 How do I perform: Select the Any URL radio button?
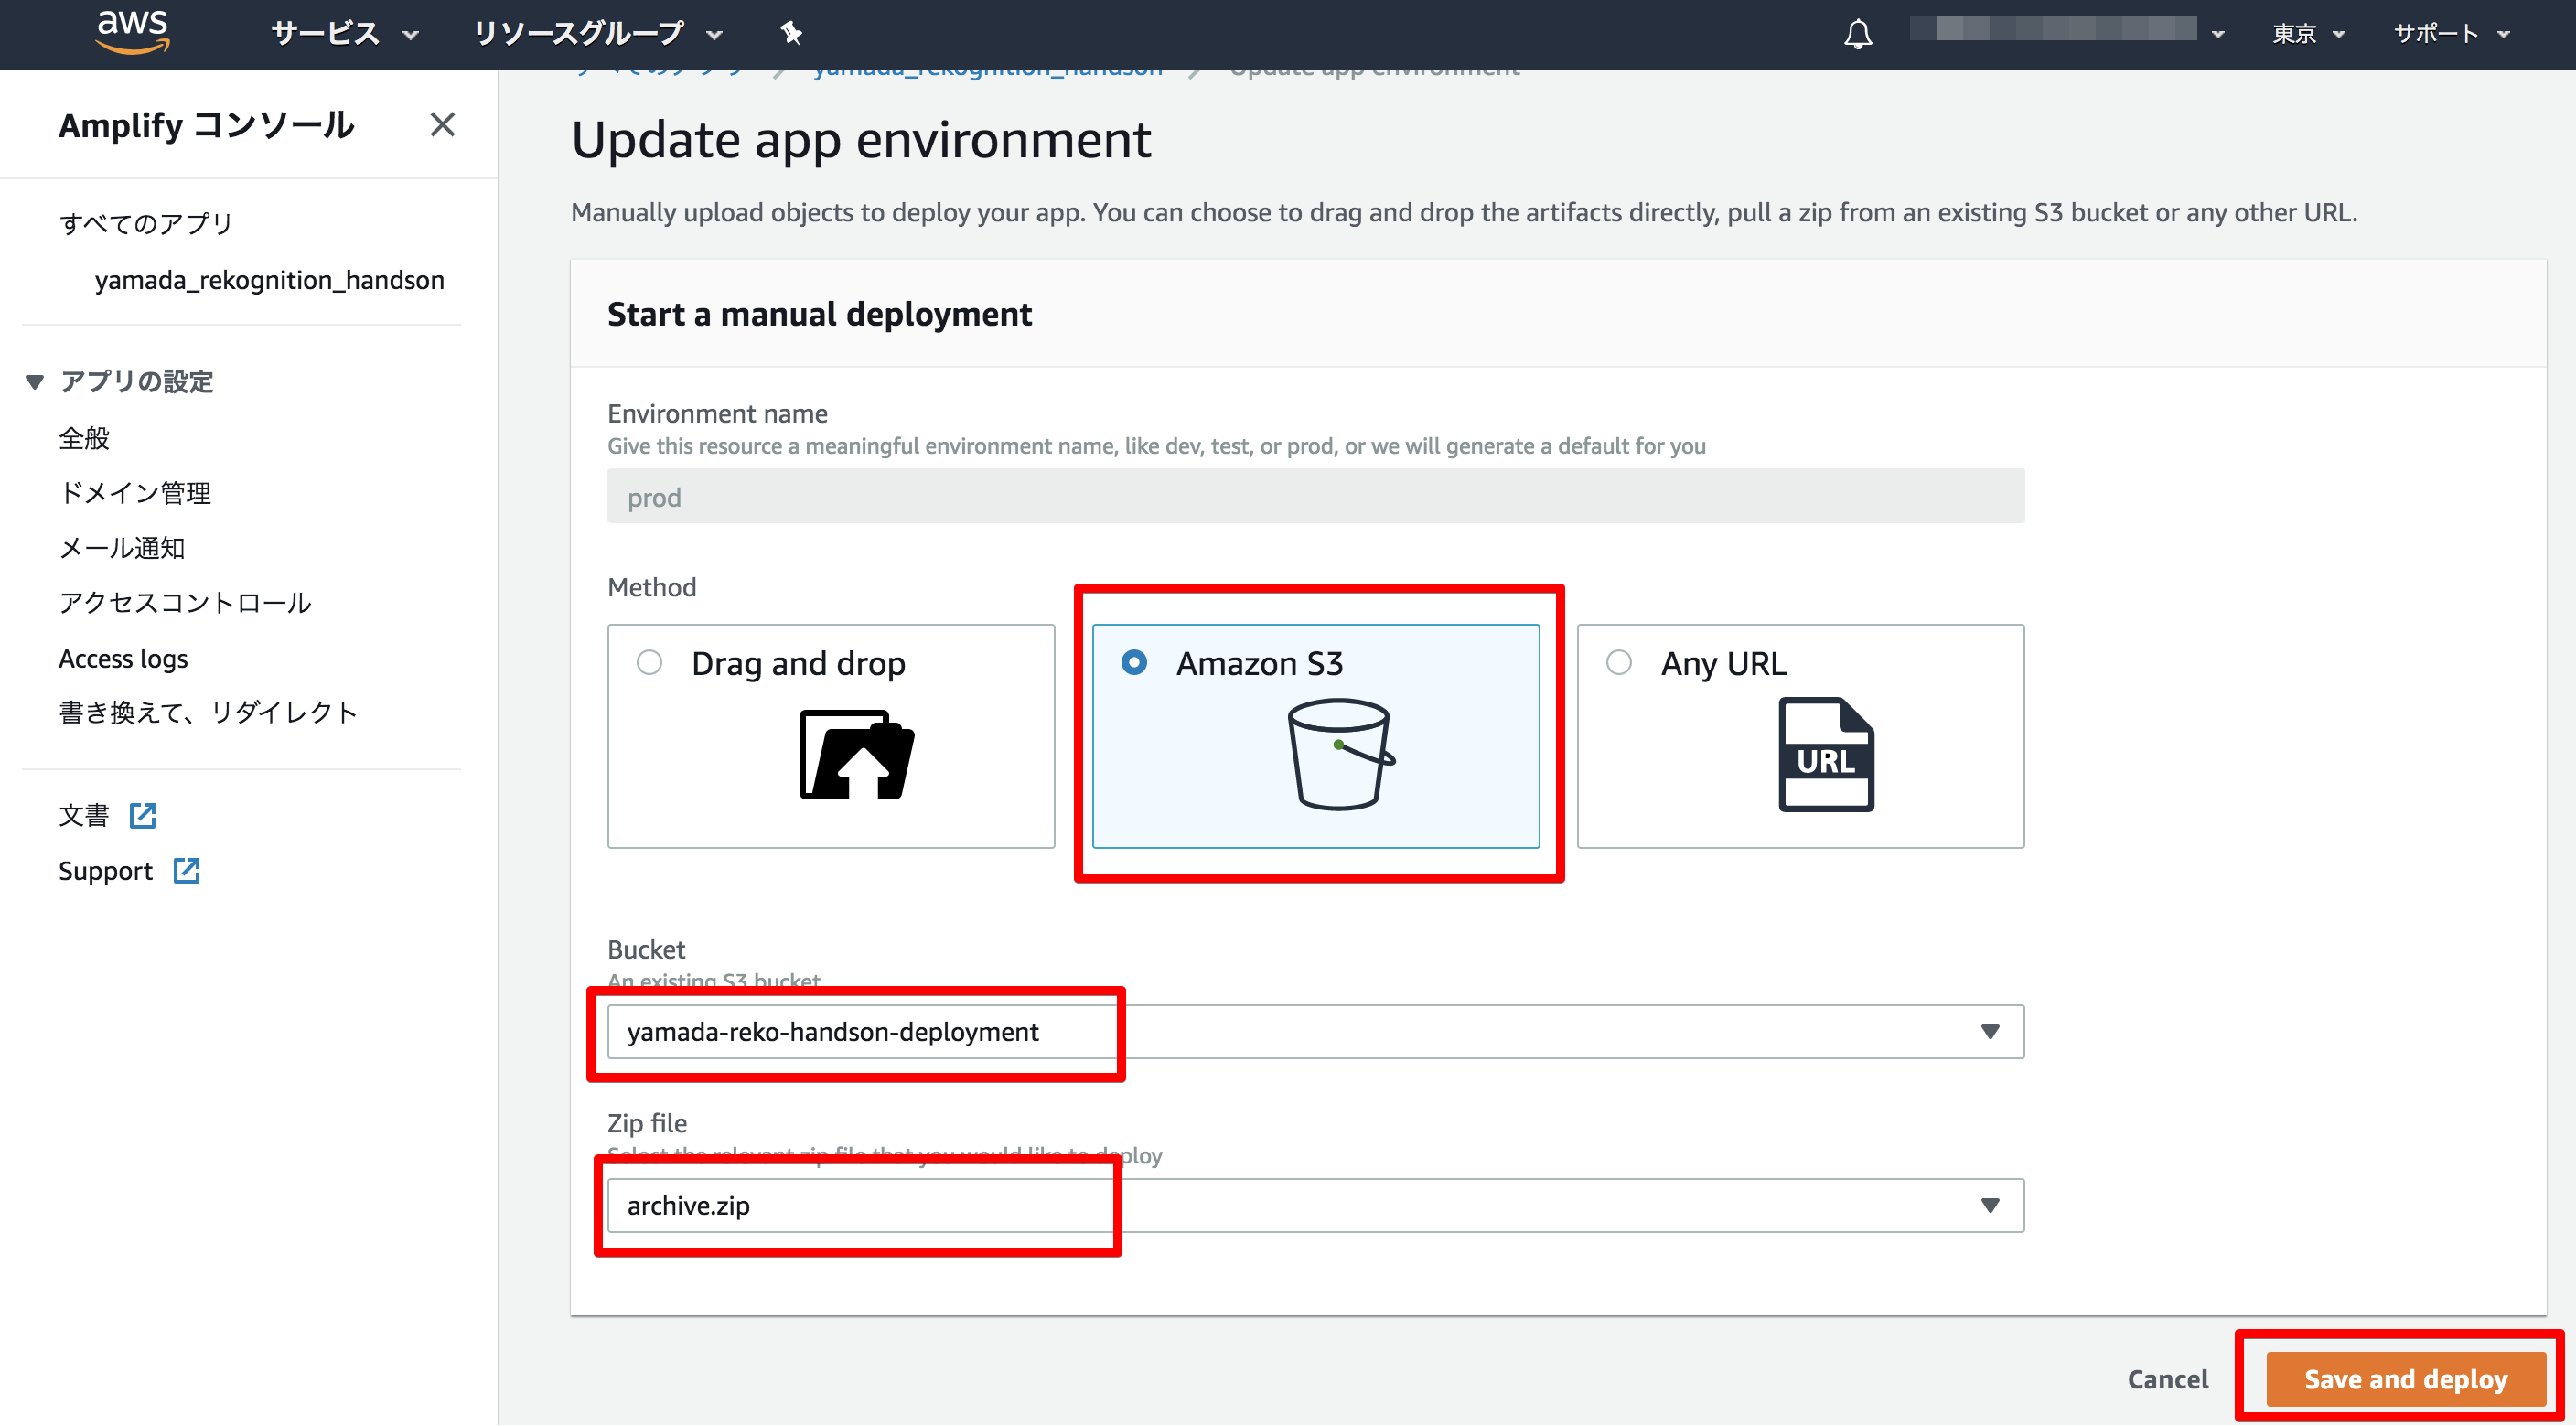[x=1619, y=663]
